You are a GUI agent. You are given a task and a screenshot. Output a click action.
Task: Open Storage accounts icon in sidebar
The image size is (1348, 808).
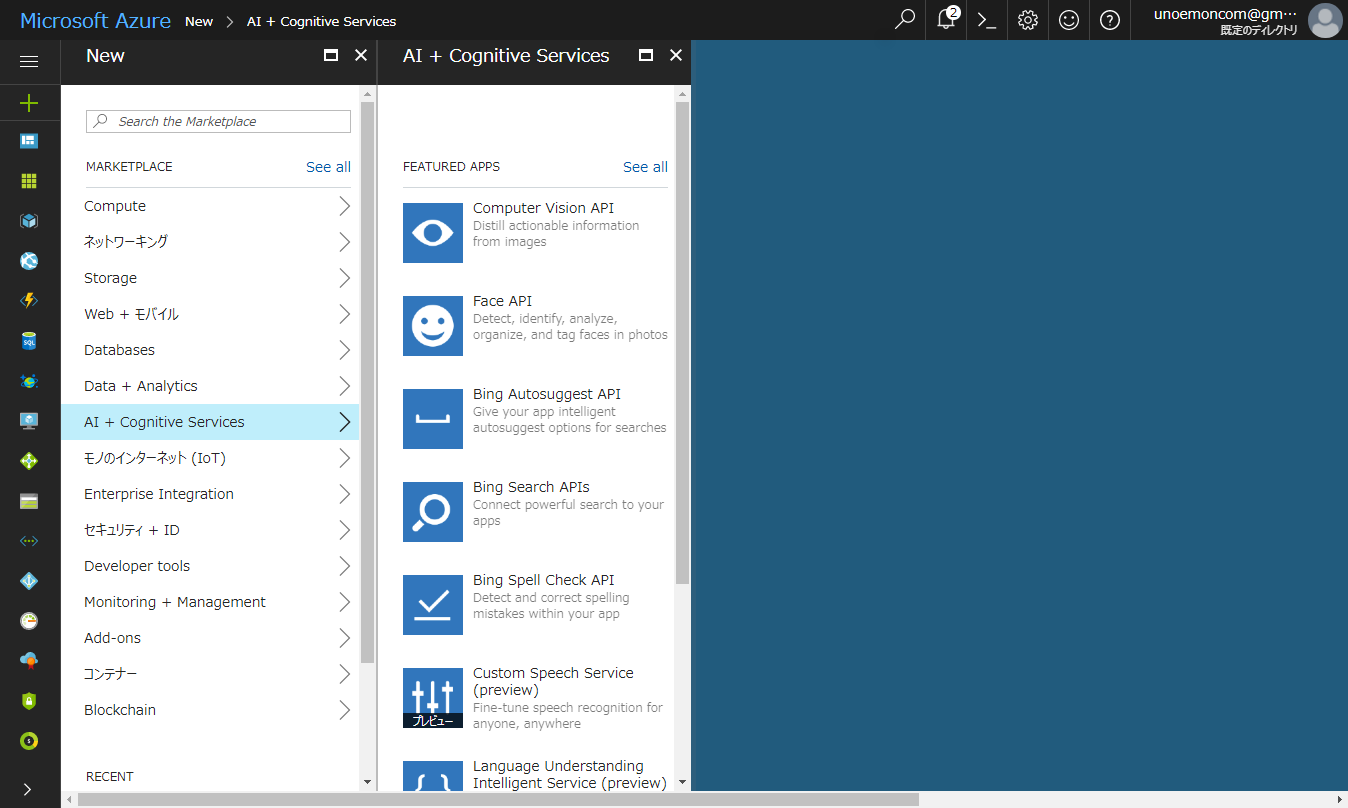tap(29, 501)
